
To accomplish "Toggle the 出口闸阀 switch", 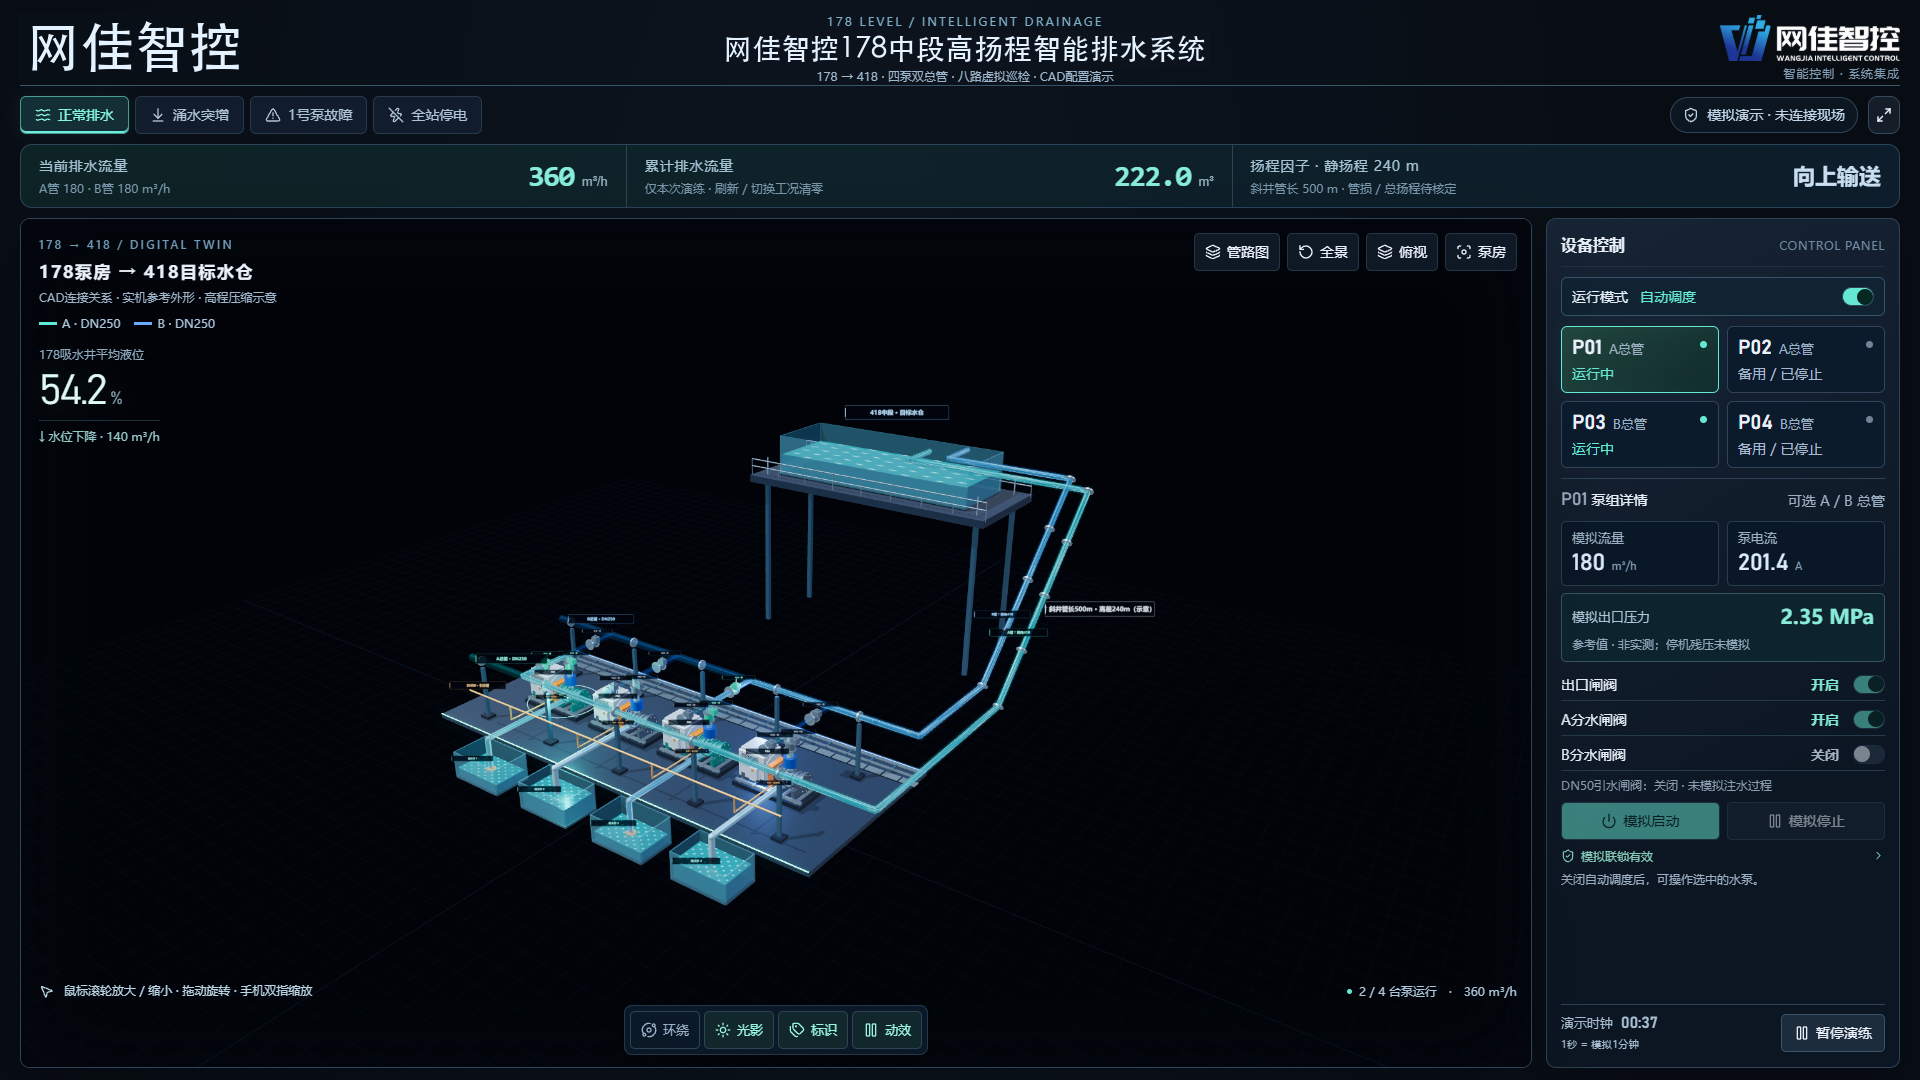I will 1869,685.
